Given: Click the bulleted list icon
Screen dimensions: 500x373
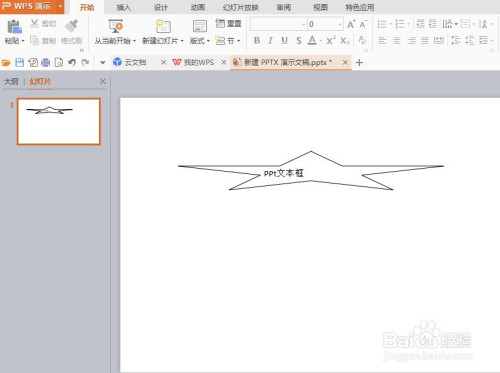Looking at the screenshot, I should pyautogui.click(x=382, y=24).
